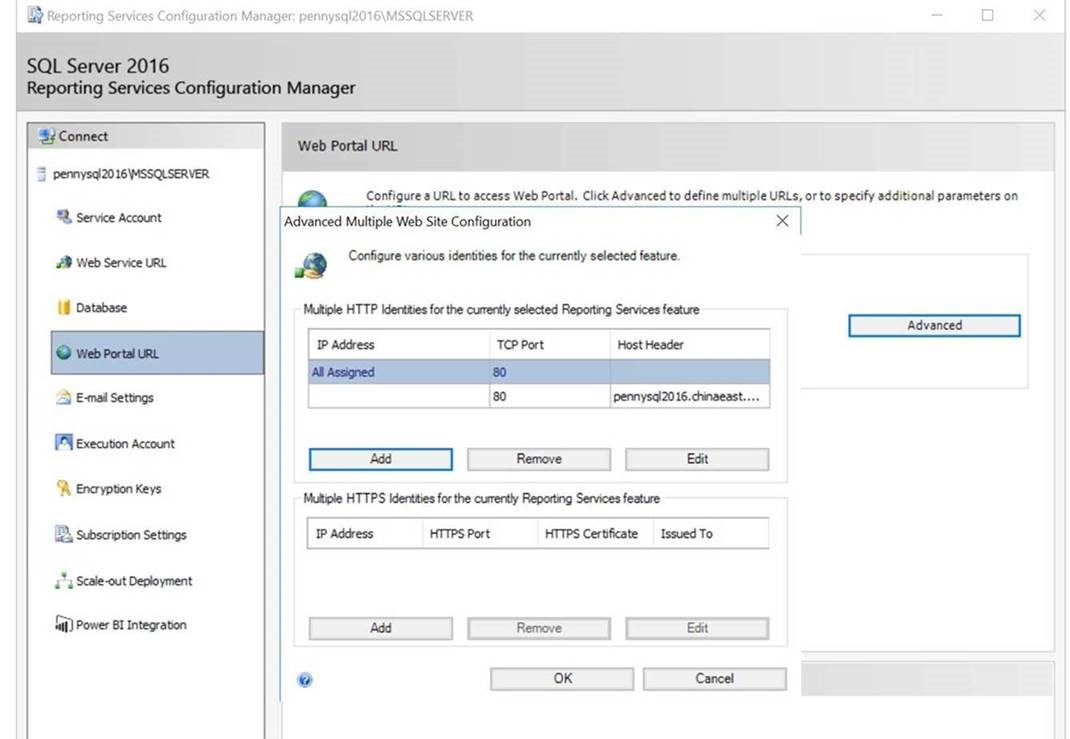Screen dimensions: 1070x739
Task: Edit the selected HTTP identity
Action: [697, 459]
